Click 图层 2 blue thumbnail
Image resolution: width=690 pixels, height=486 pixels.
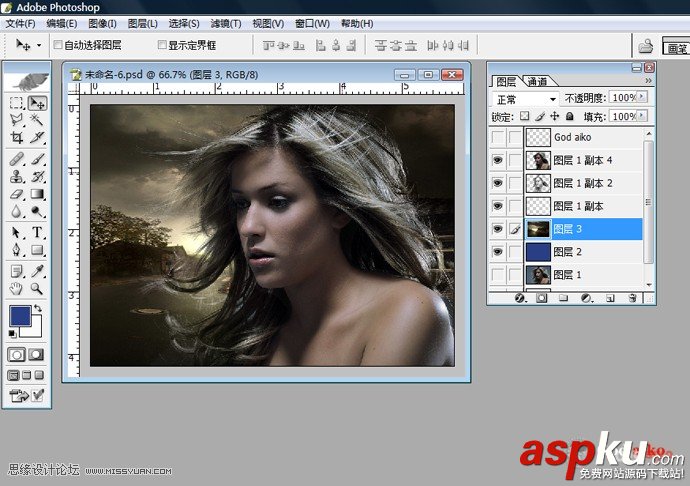(538, 252)
